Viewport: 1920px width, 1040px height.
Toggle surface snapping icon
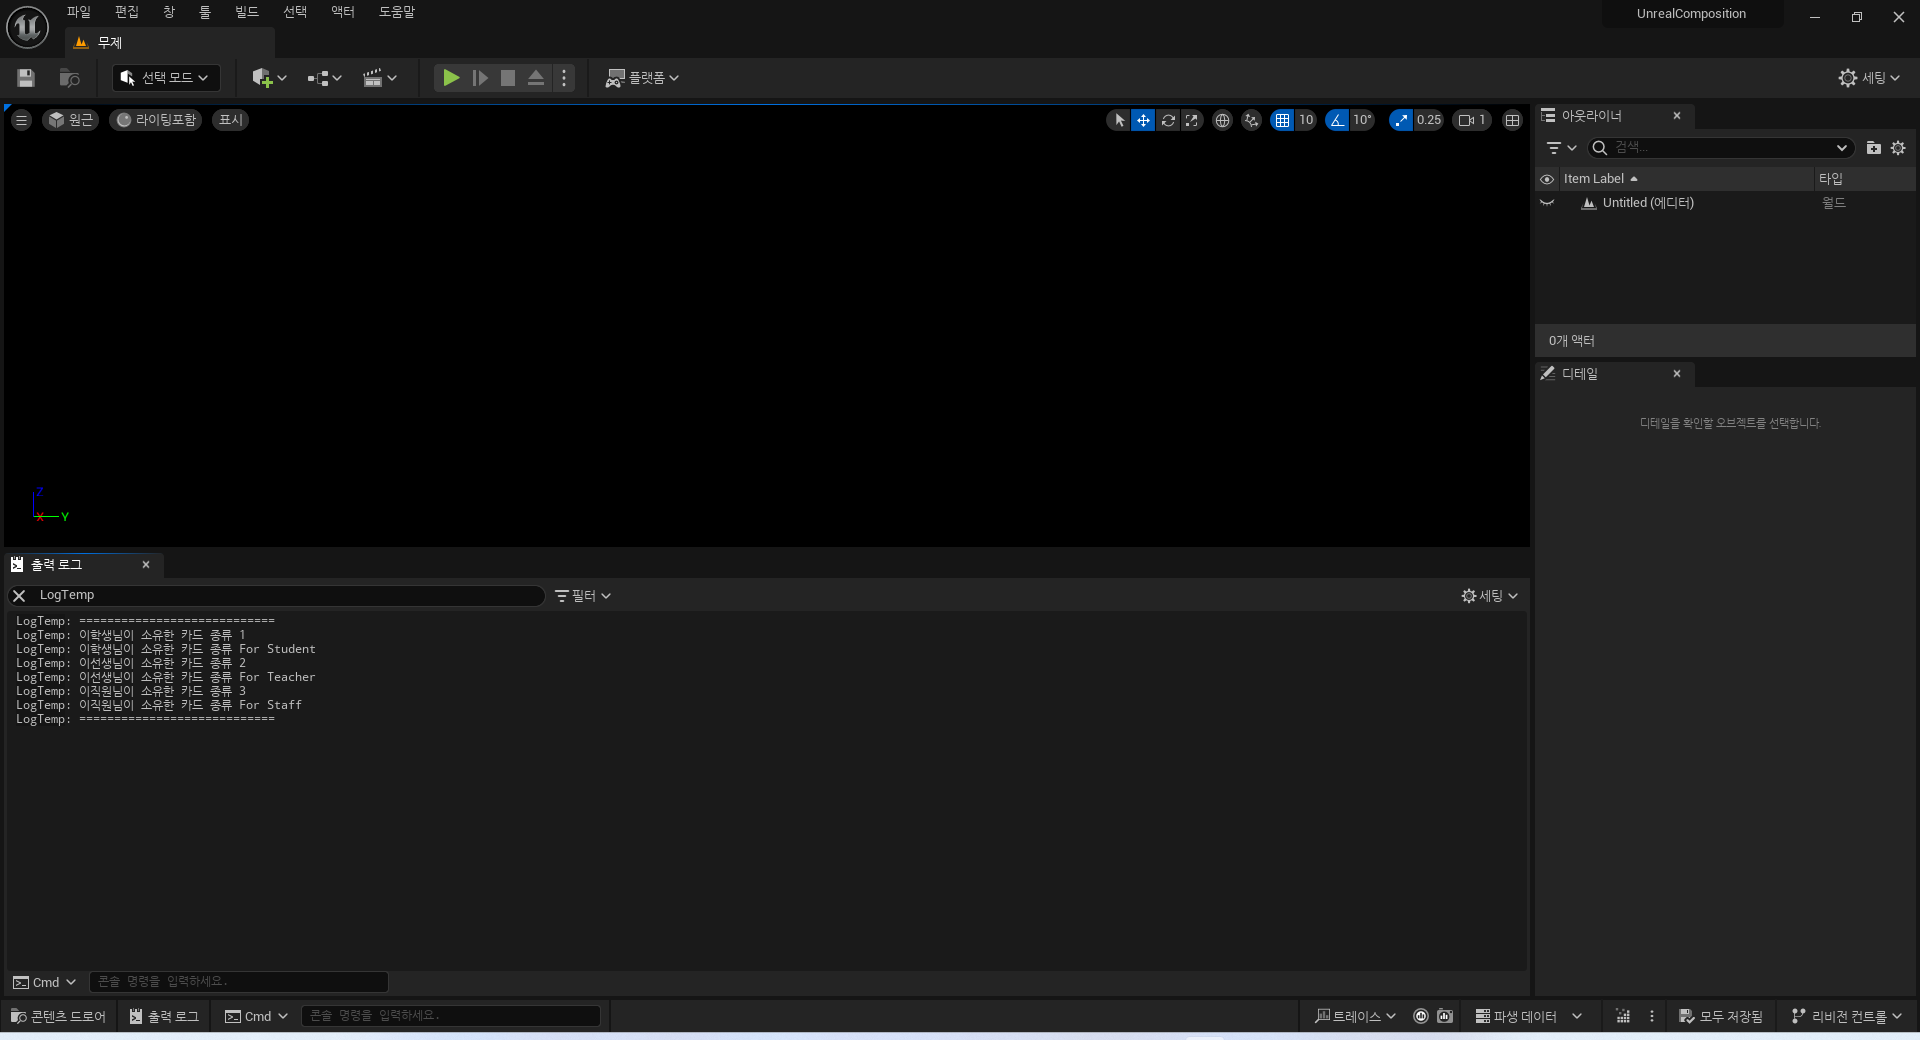[1251, 120]
